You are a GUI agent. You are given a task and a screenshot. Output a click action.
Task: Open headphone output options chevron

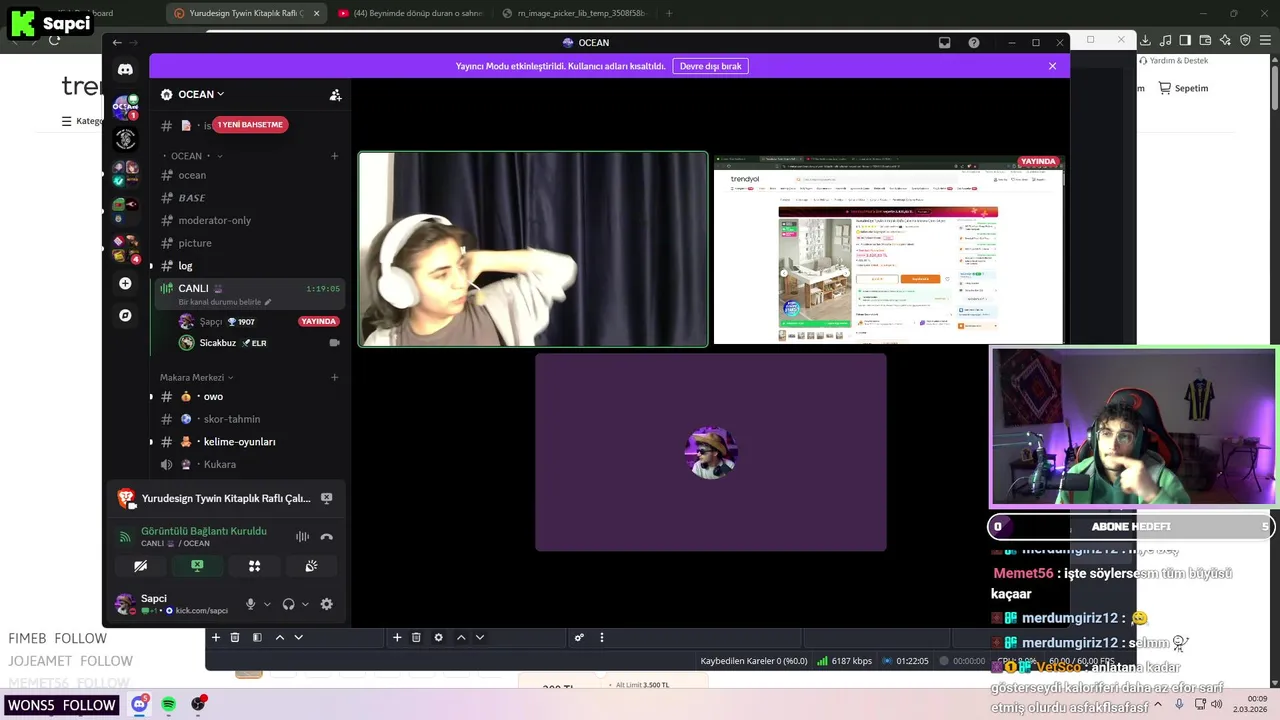pyautogui.click(x=304, y=604)
